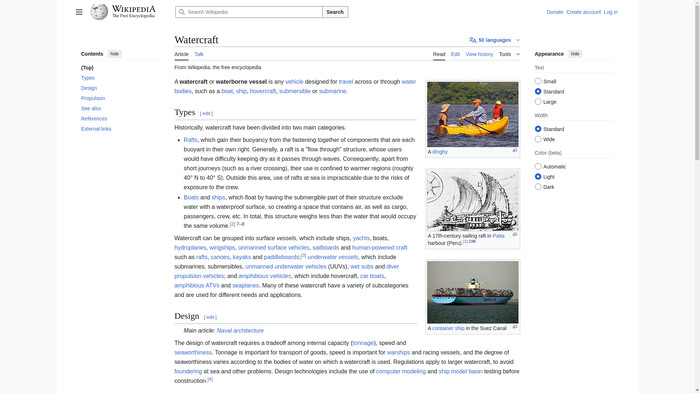This screenshot has height=393, width=700.
Task: Select Light color mode
Action: coord(538,177)
